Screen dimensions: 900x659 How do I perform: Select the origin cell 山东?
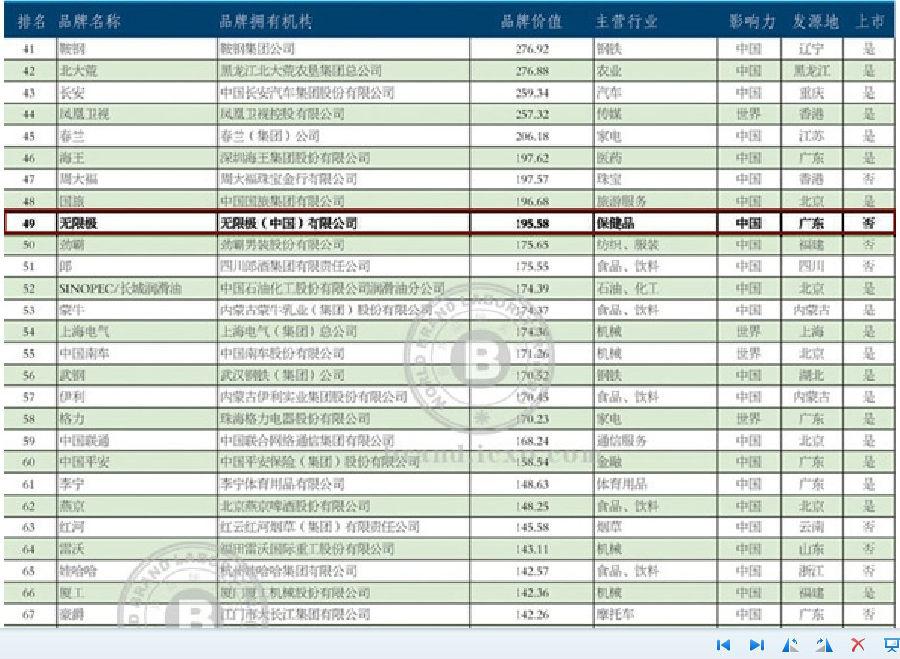tap(812, 549)
